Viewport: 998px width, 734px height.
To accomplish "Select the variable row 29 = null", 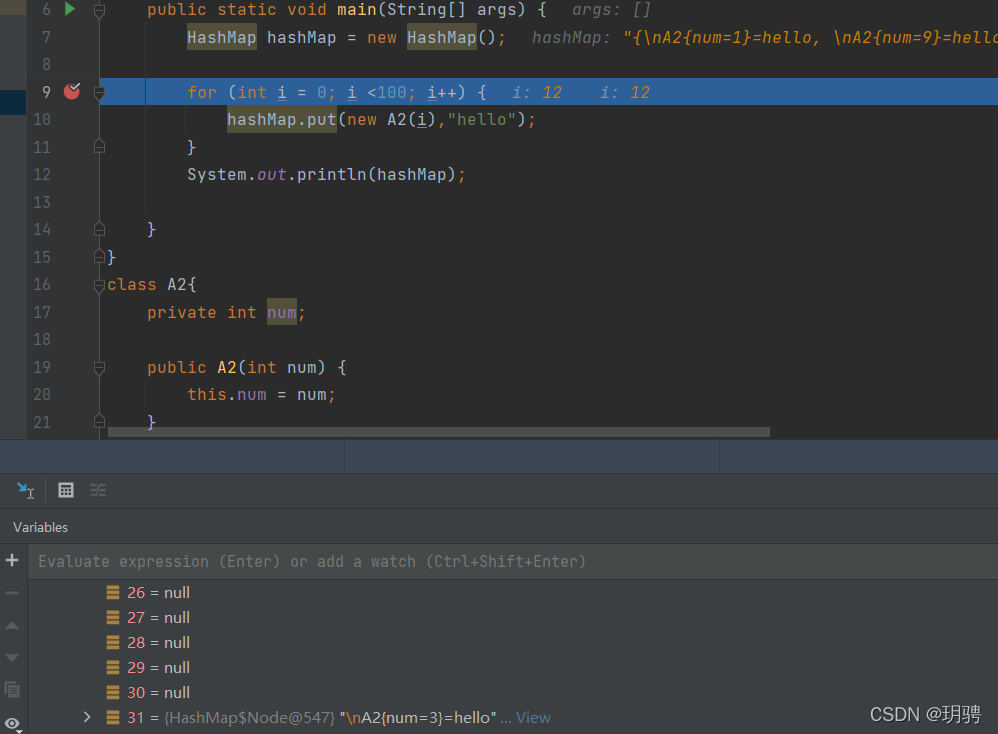I will [512, 667].
